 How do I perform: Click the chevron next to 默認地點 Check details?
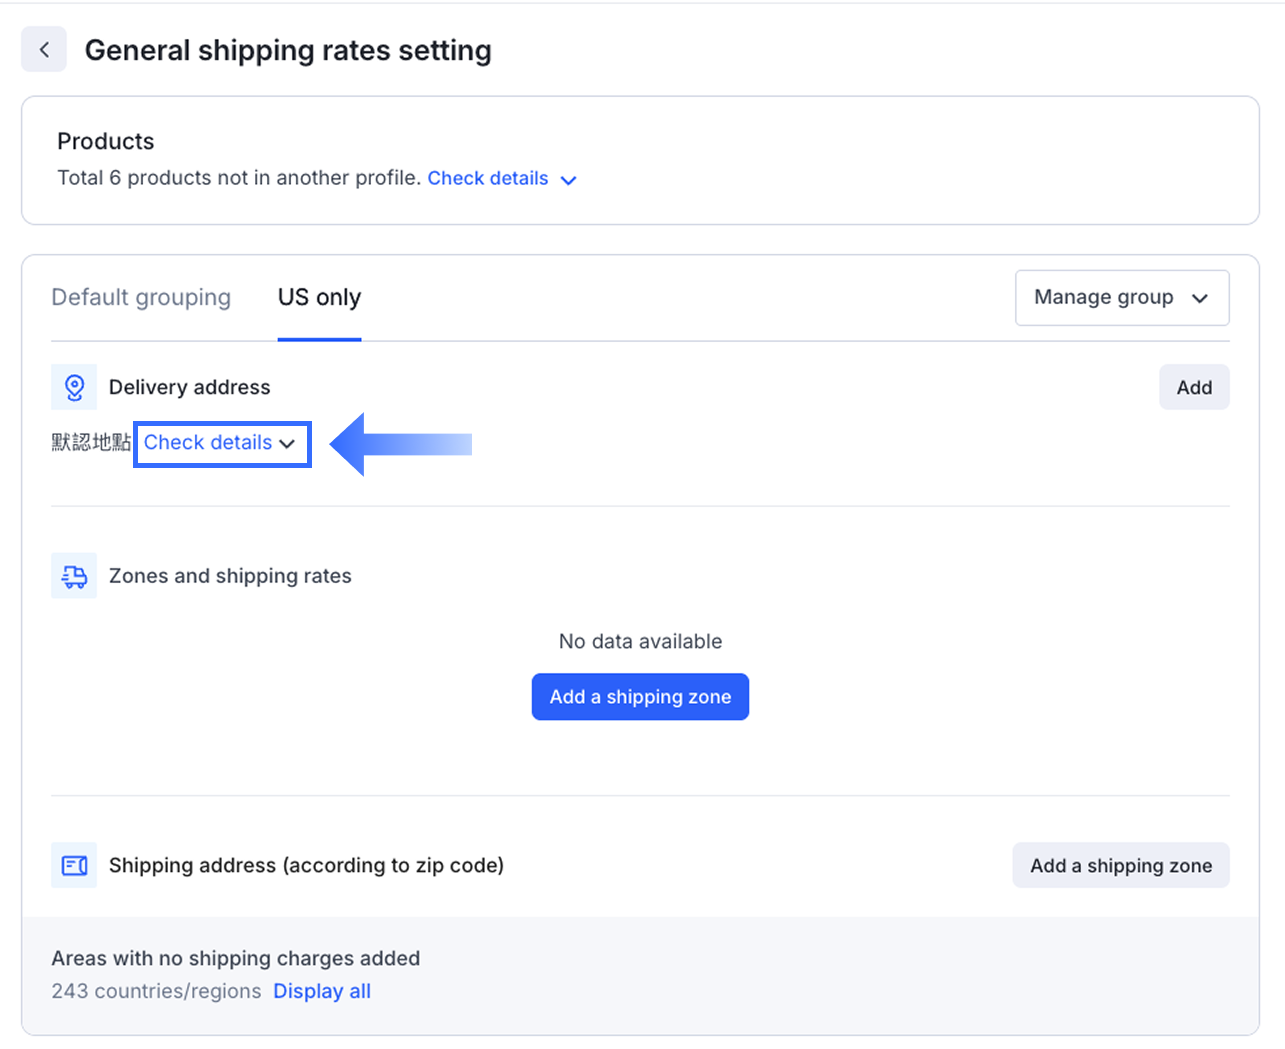tap(288, 444)
